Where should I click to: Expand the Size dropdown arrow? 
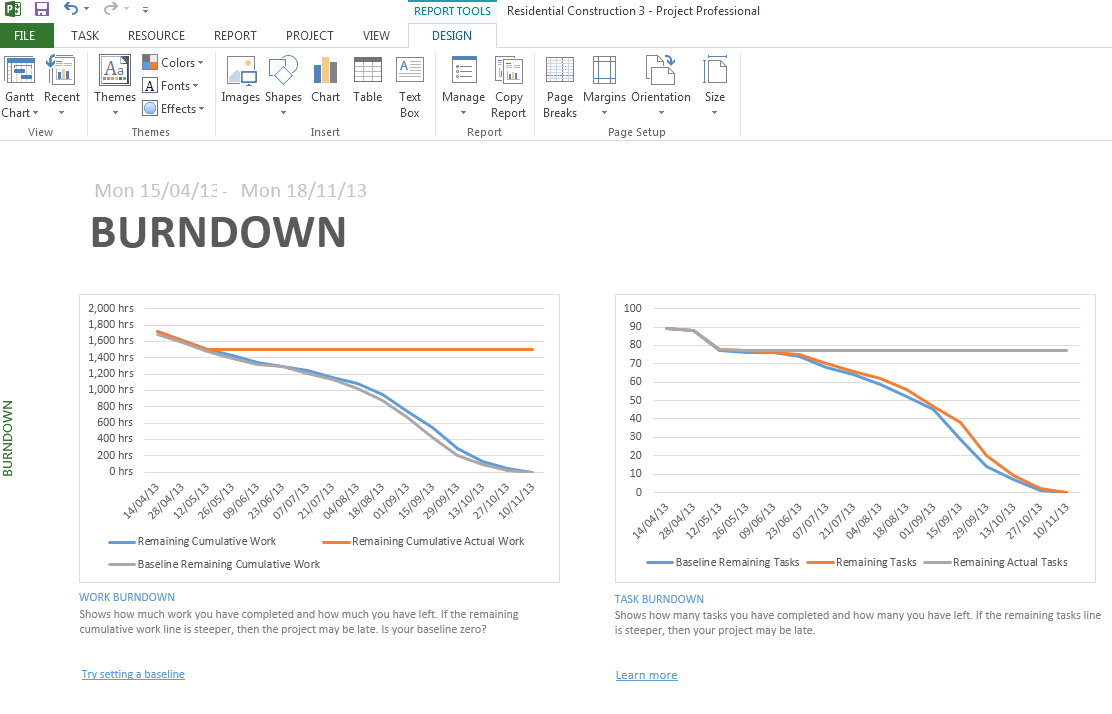(715, 113)
